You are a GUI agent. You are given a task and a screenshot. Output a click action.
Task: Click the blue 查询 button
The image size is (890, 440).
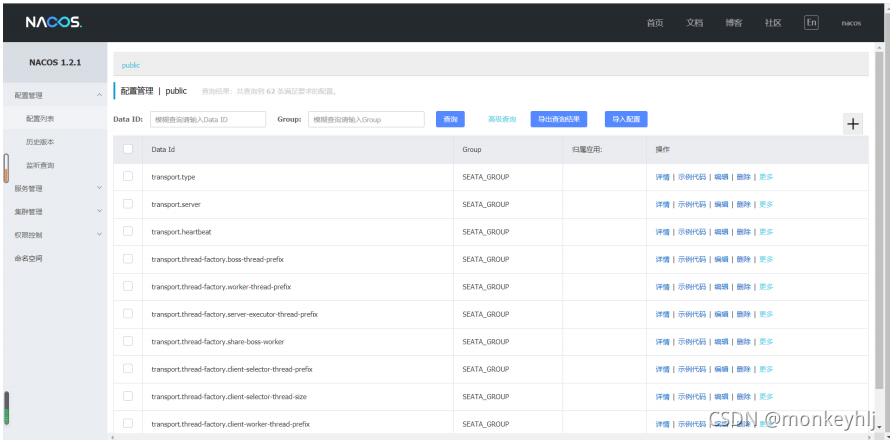tap(450, 119)
